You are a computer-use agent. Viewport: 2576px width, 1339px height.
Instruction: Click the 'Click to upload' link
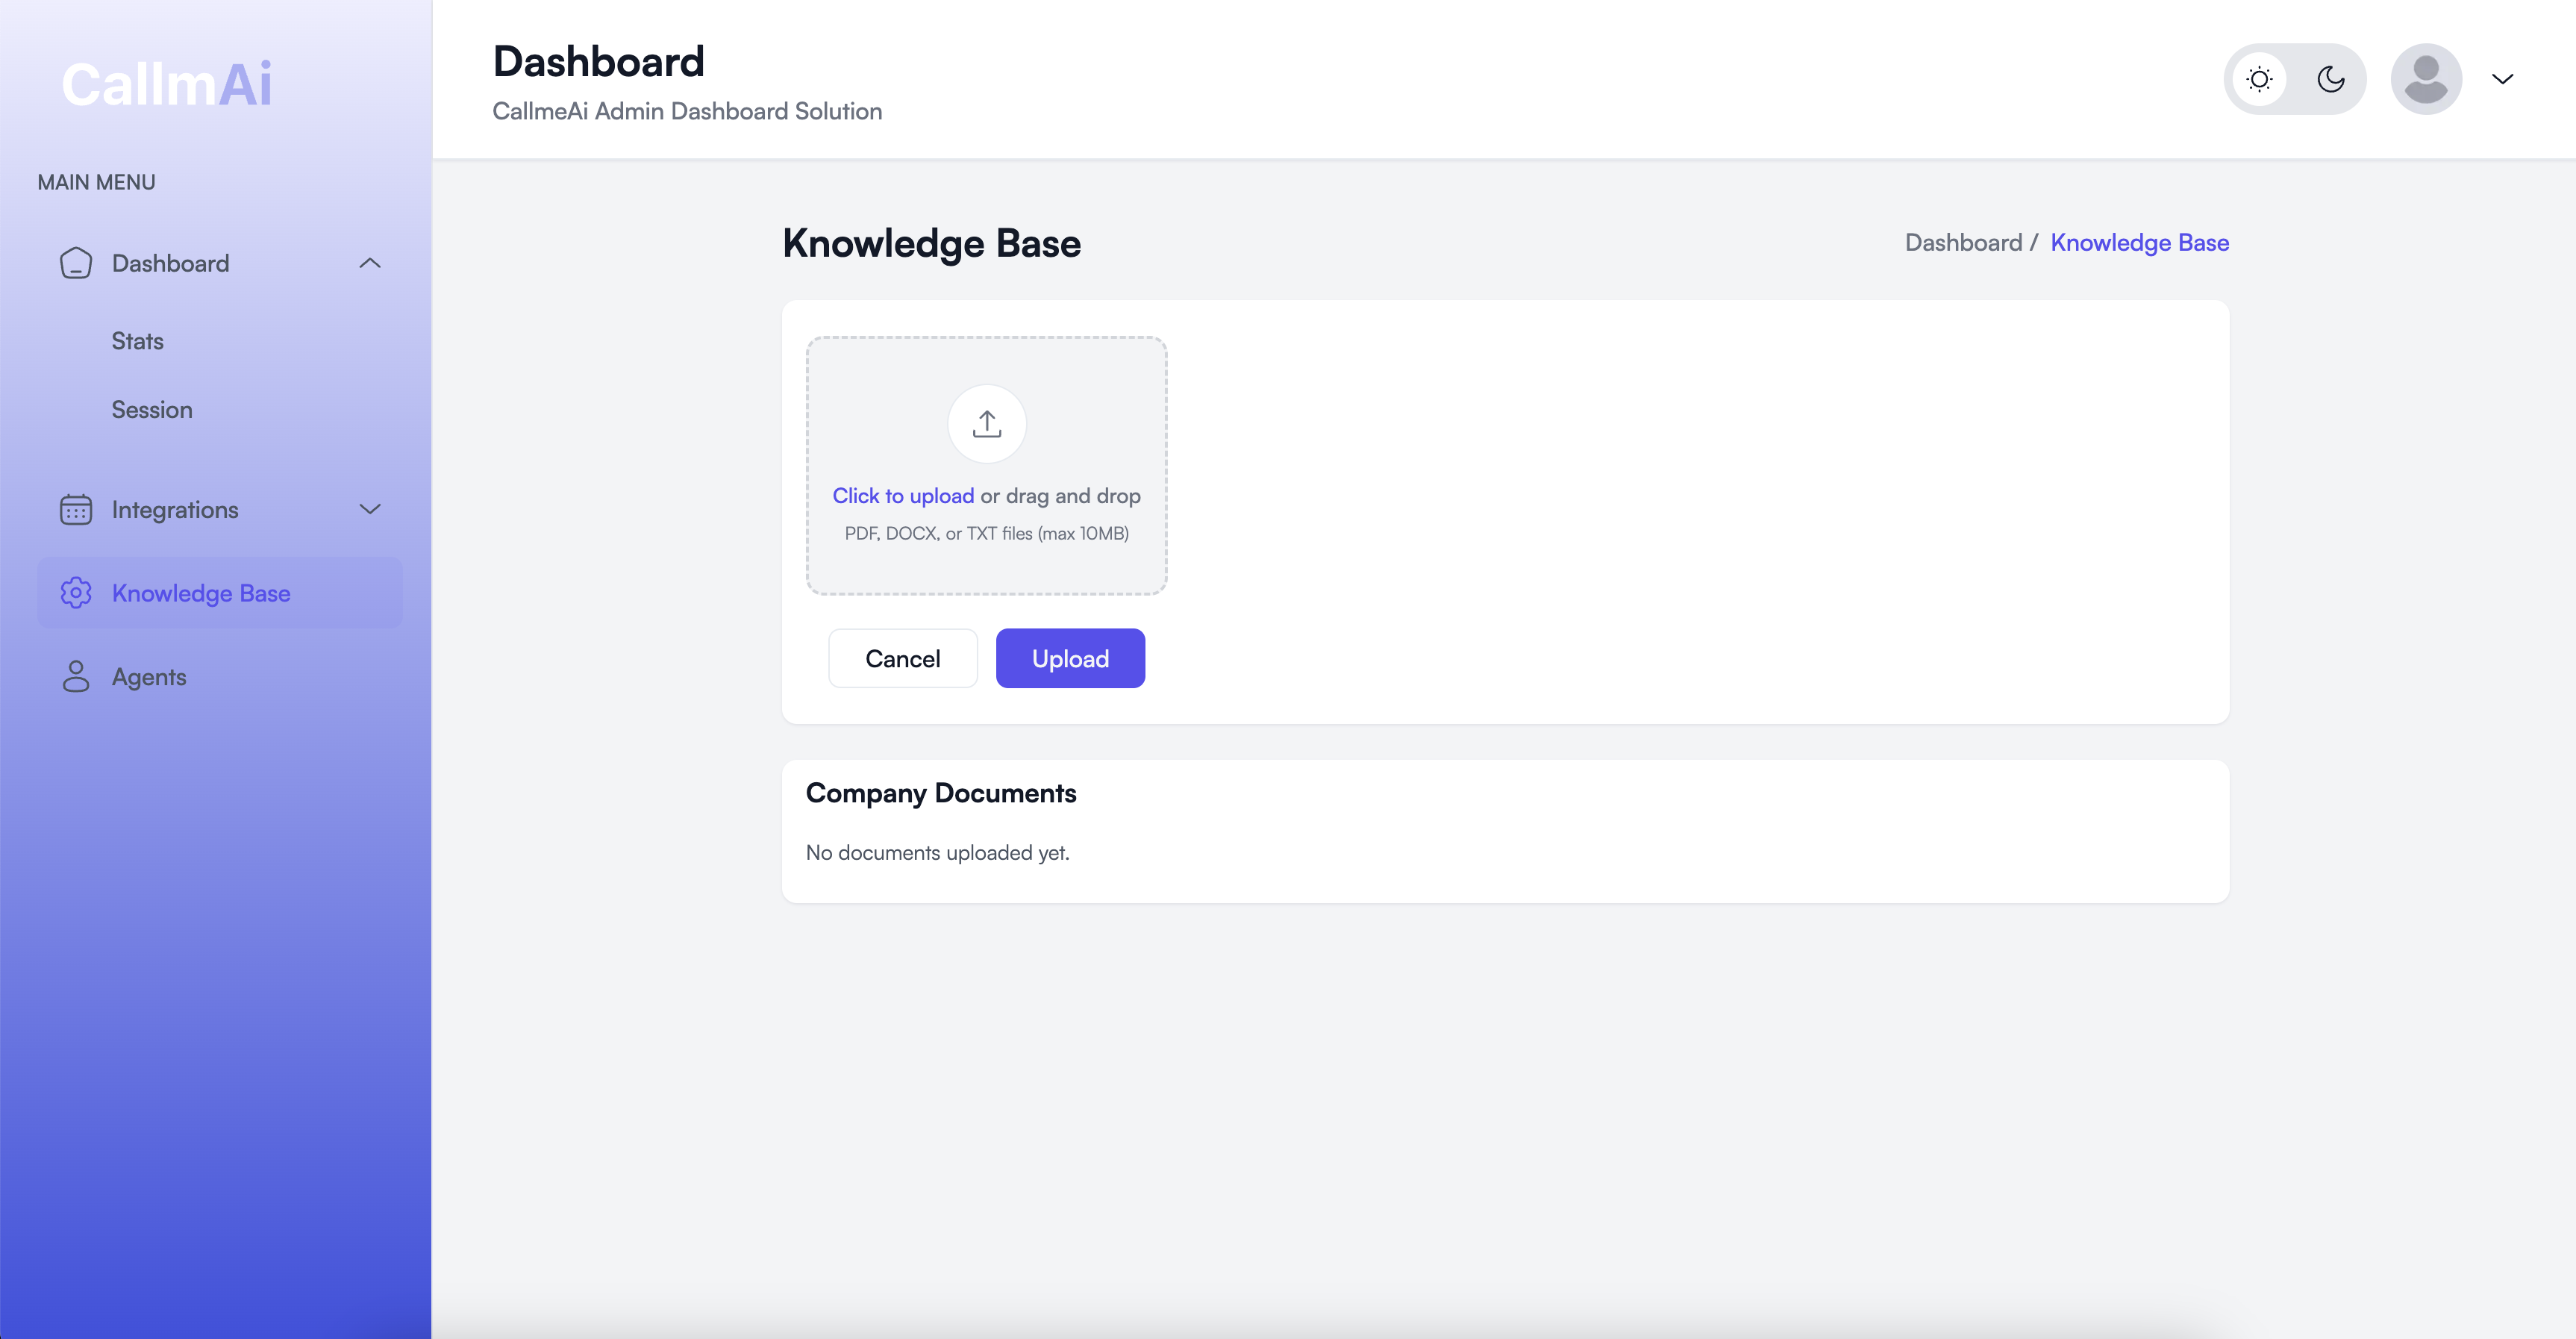pos(902,496)
